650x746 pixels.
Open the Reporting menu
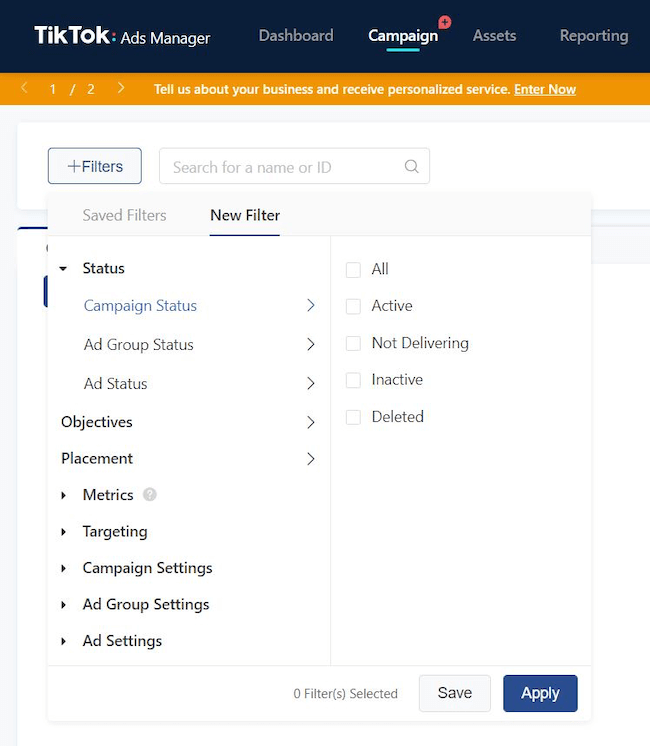coord(594,36)
